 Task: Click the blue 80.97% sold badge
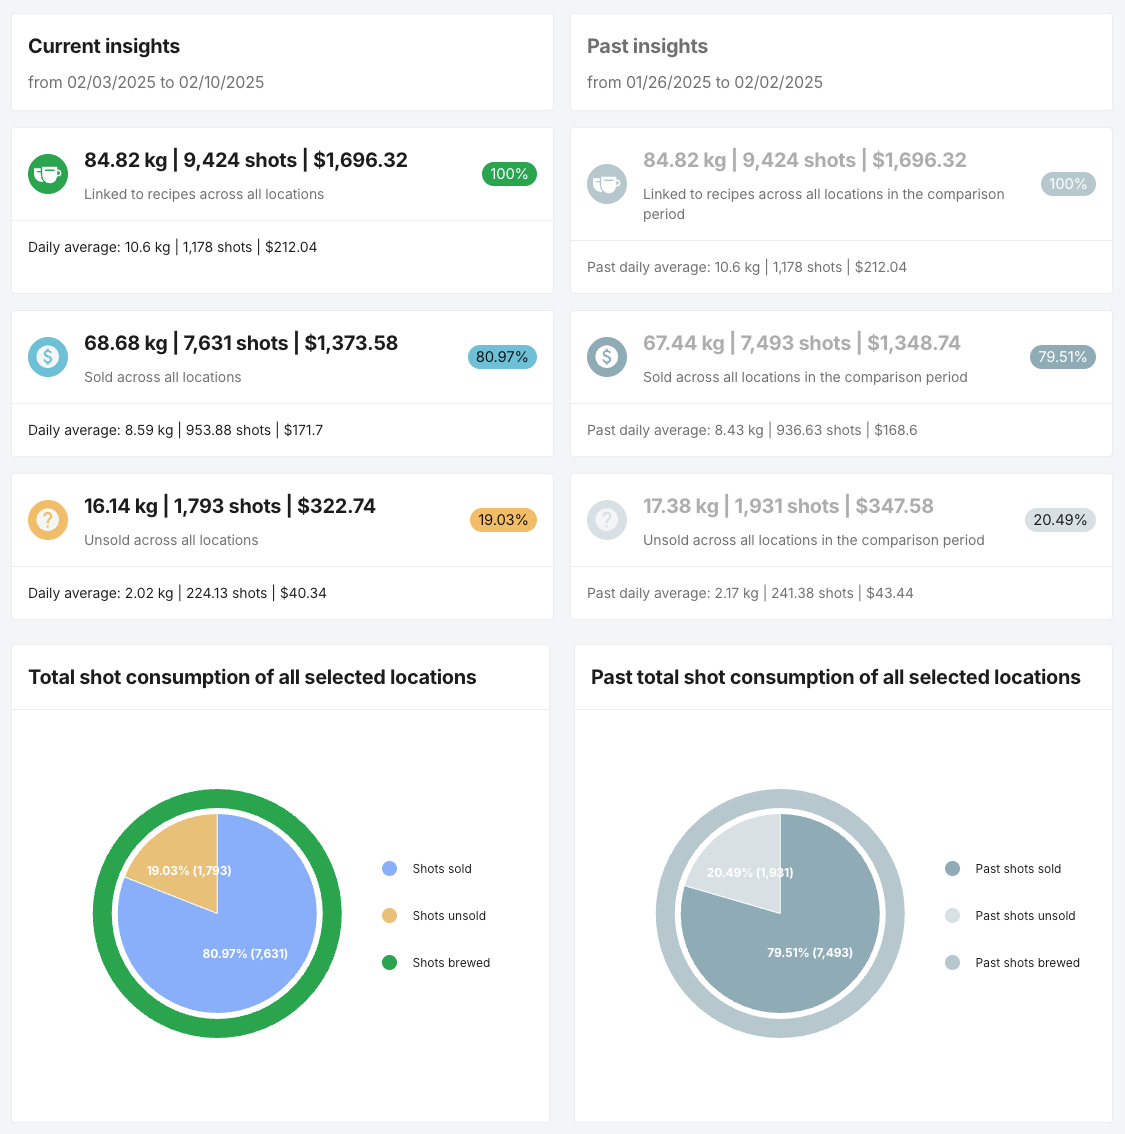pyautogui.click(x=502, y=357)
